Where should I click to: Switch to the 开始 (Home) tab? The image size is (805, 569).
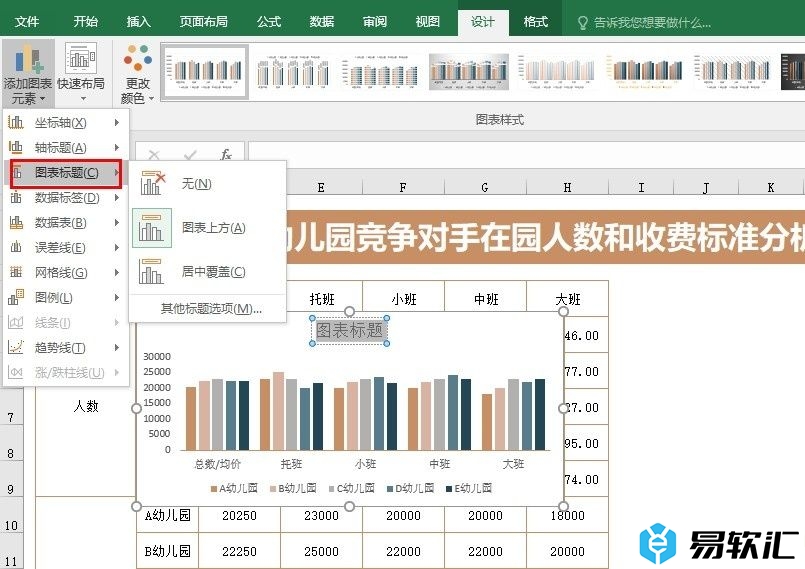click(85, 22)
